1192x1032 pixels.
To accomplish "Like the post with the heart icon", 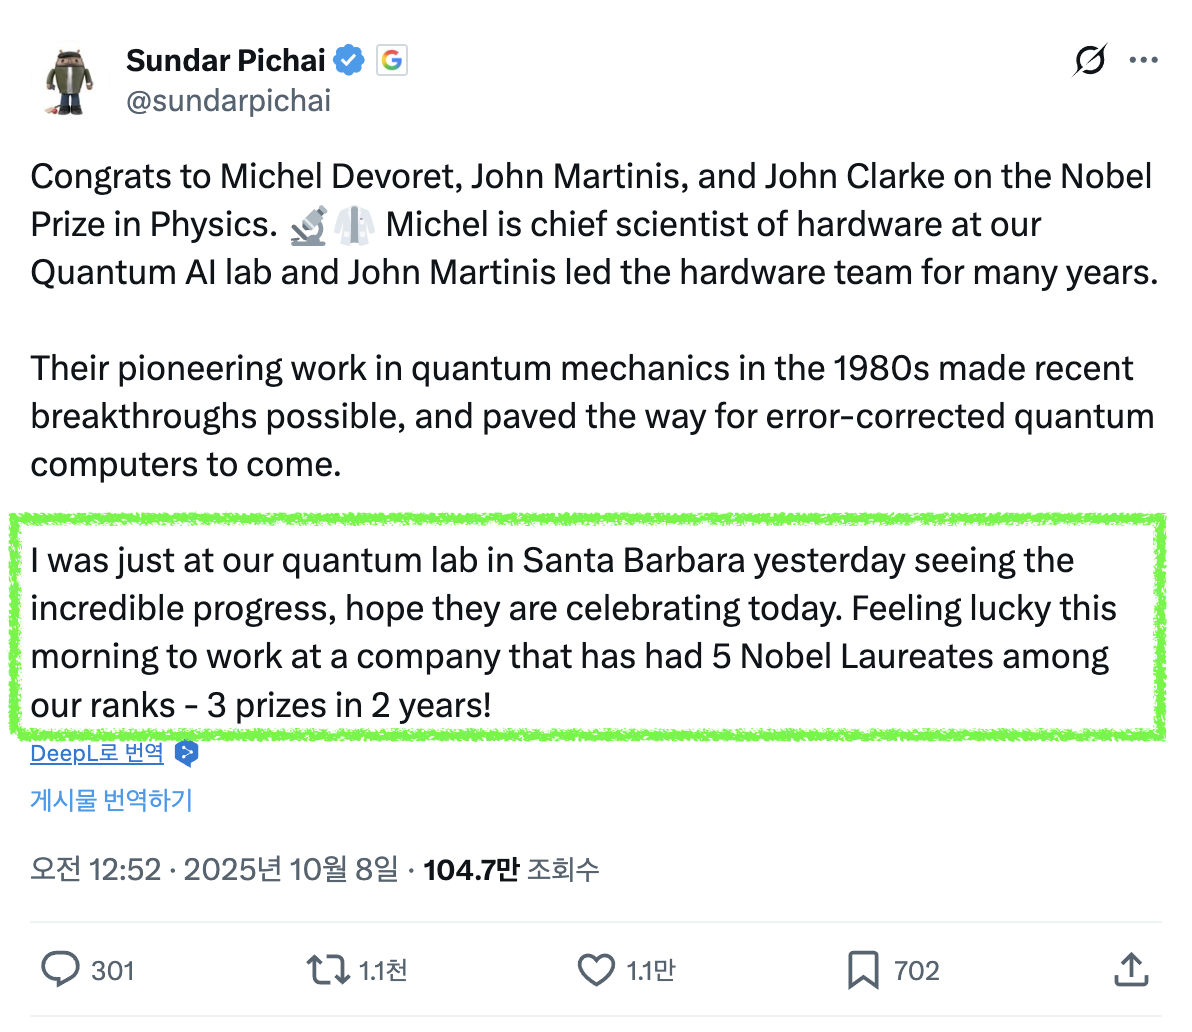I will click(597, 970).
